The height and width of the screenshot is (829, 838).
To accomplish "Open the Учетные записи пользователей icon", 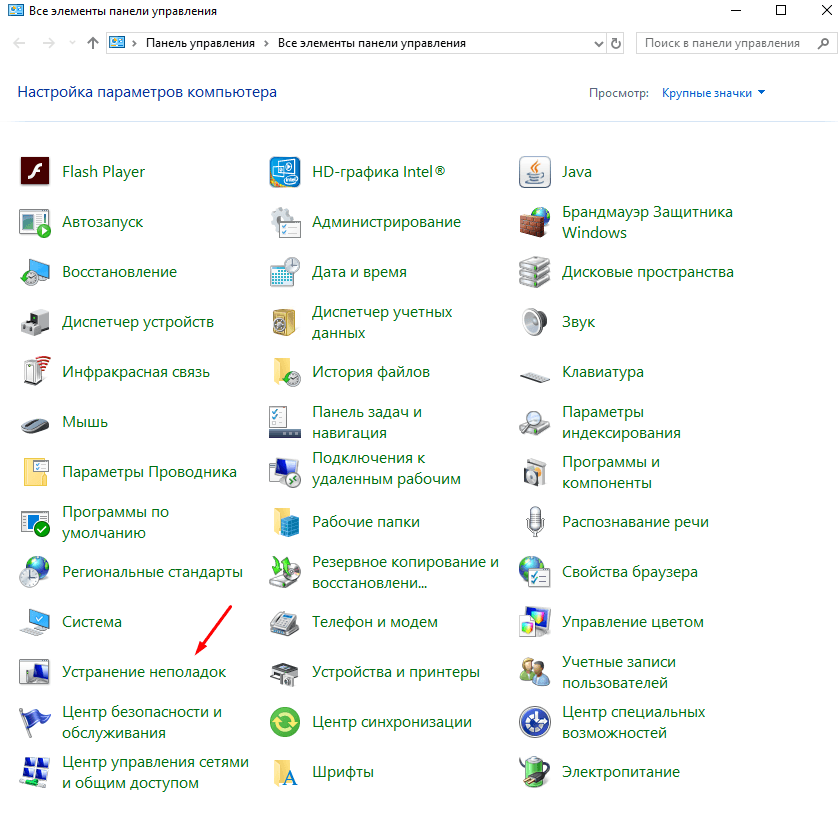I will [x=534, y=672].
